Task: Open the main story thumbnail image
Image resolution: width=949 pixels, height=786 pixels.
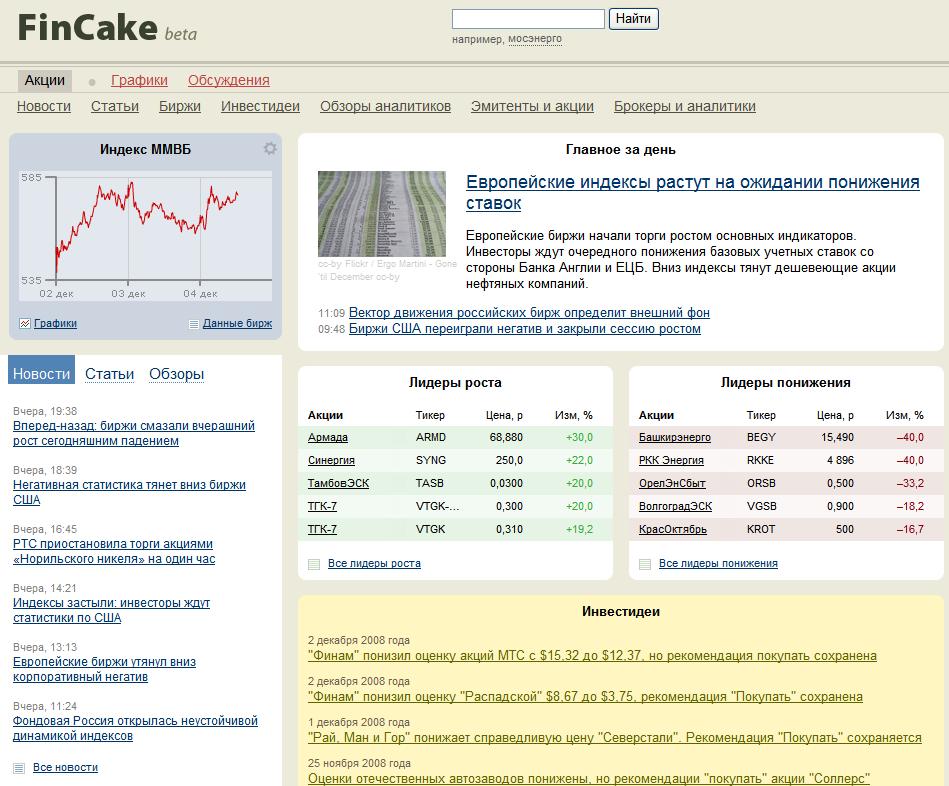Action: coord(381,213)
